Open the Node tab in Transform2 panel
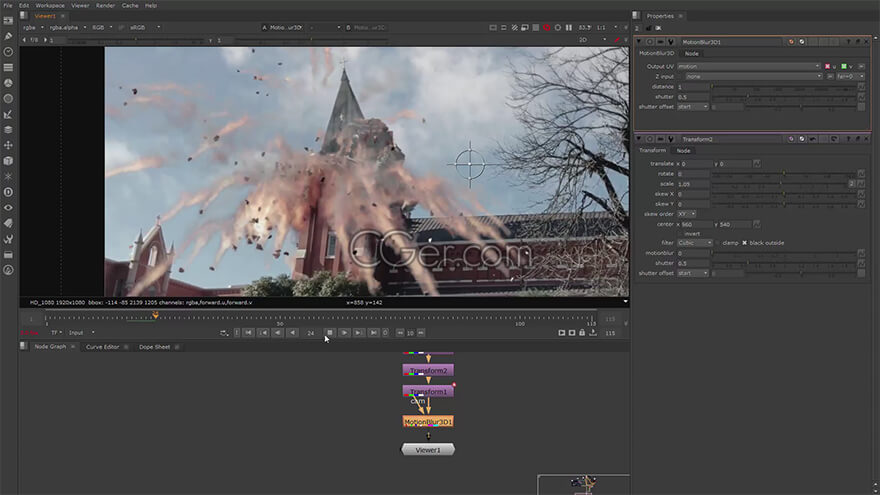Image resolution: width=880 pixels, height=495 pixels. pyautogui.click(x=683, y=151)
